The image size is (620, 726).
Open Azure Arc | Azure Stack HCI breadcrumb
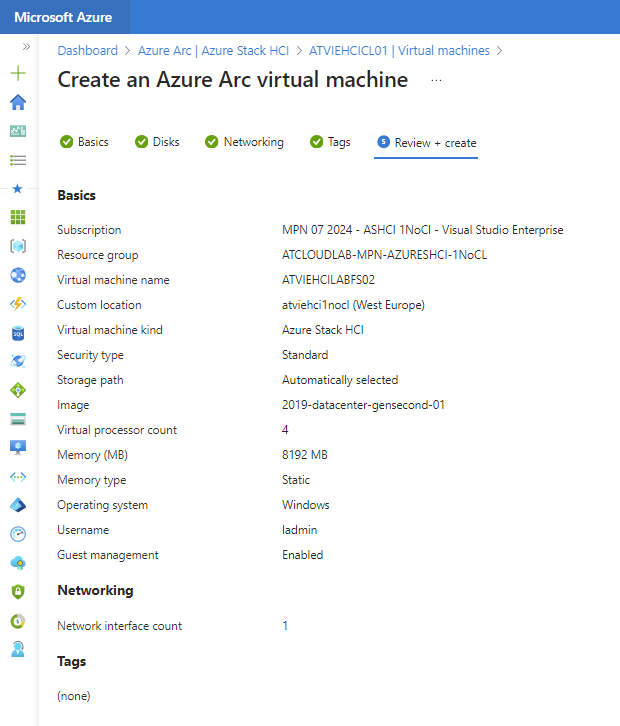tap(213, 50)
